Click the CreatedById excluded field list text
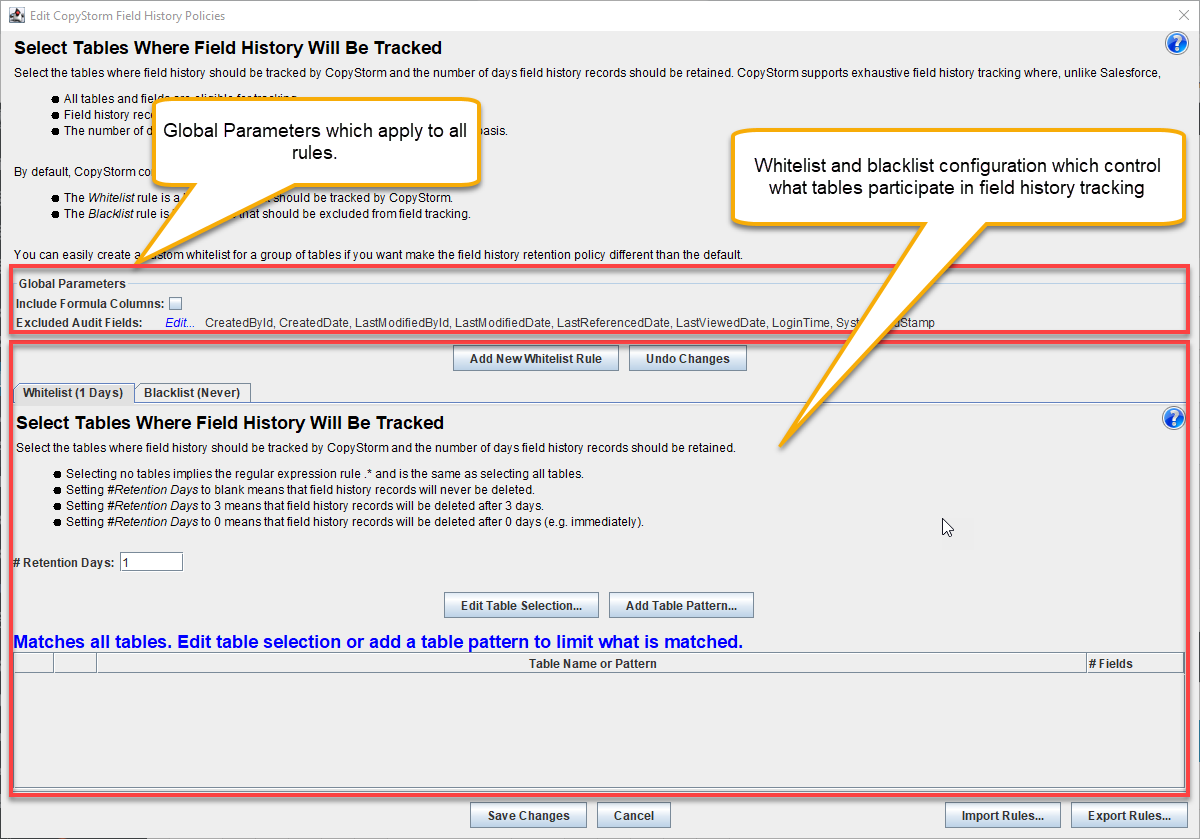The image size is (1200, 839). [569, 322]
